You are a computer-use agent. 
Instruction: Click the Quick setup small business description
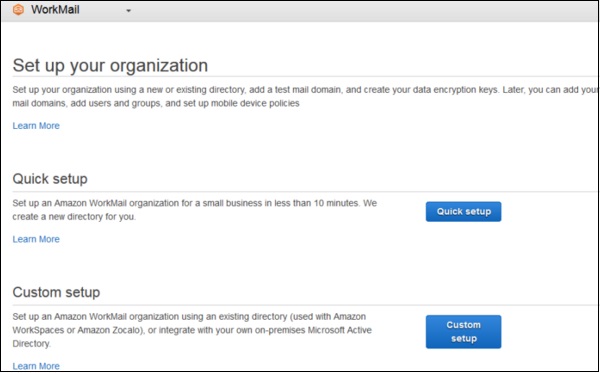click(x=194, y=210)
